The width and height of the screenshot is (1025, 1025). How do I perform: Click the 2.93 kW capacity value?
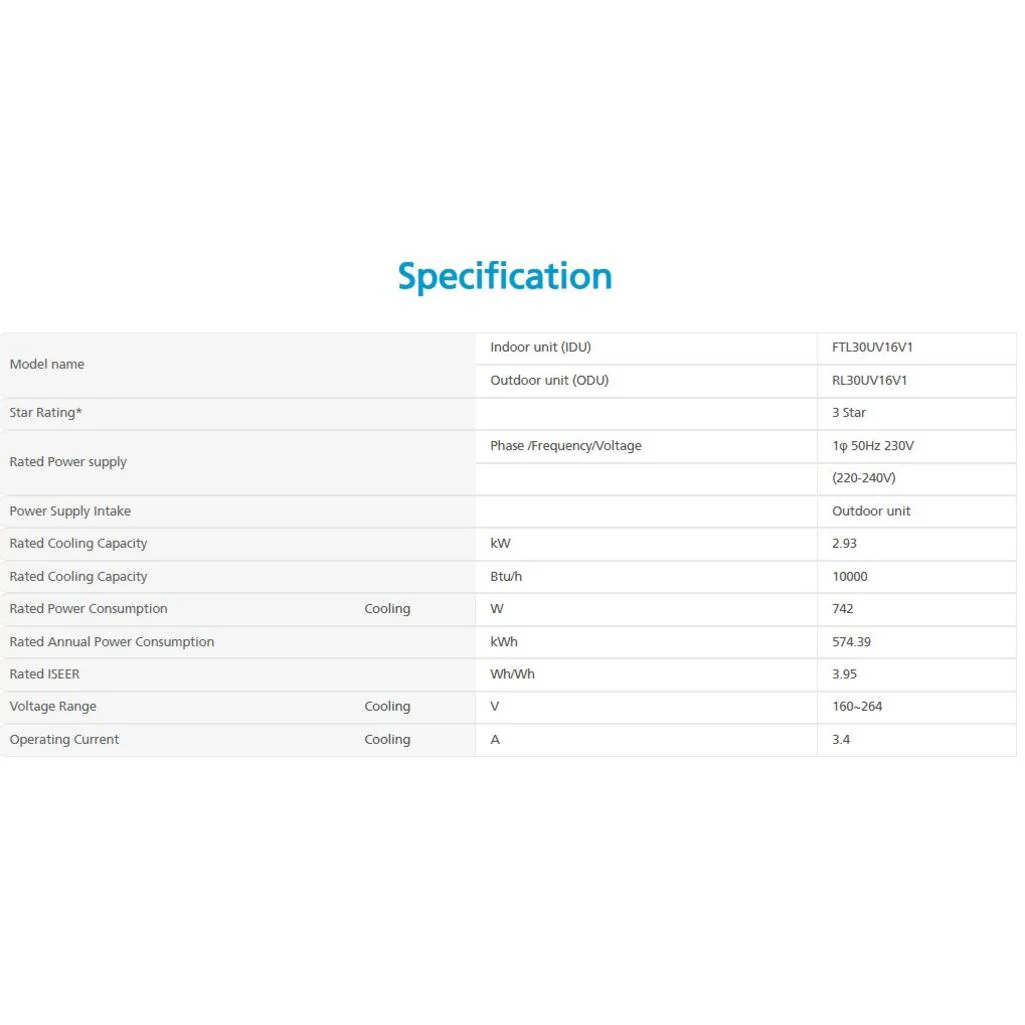(844, 543)
